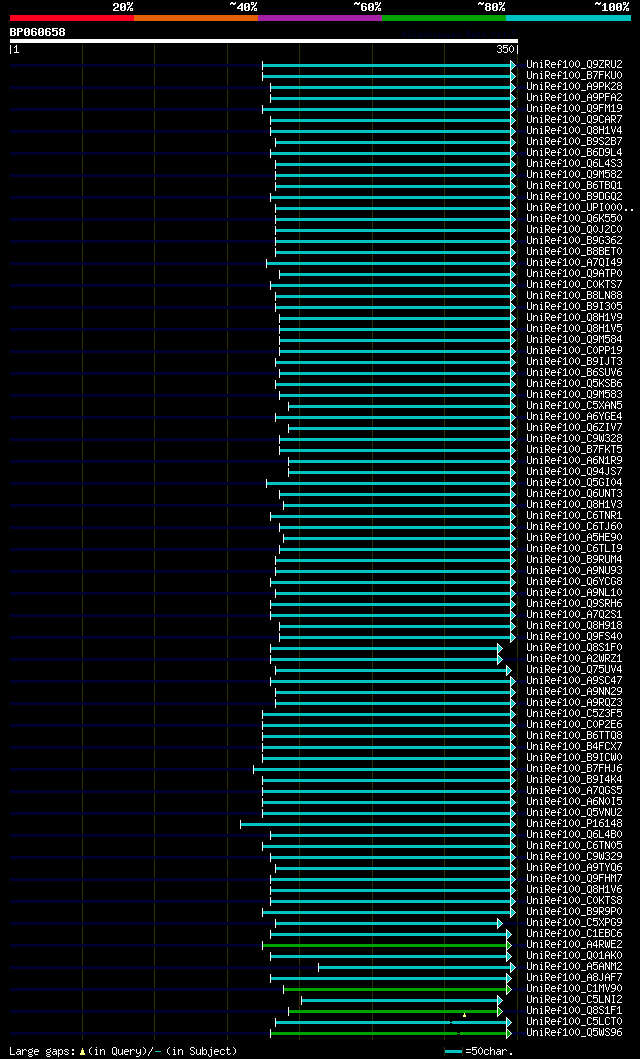
Task: Click the white query sequence ruler bar
Action: pyautogui.click(x=264, y=41)
